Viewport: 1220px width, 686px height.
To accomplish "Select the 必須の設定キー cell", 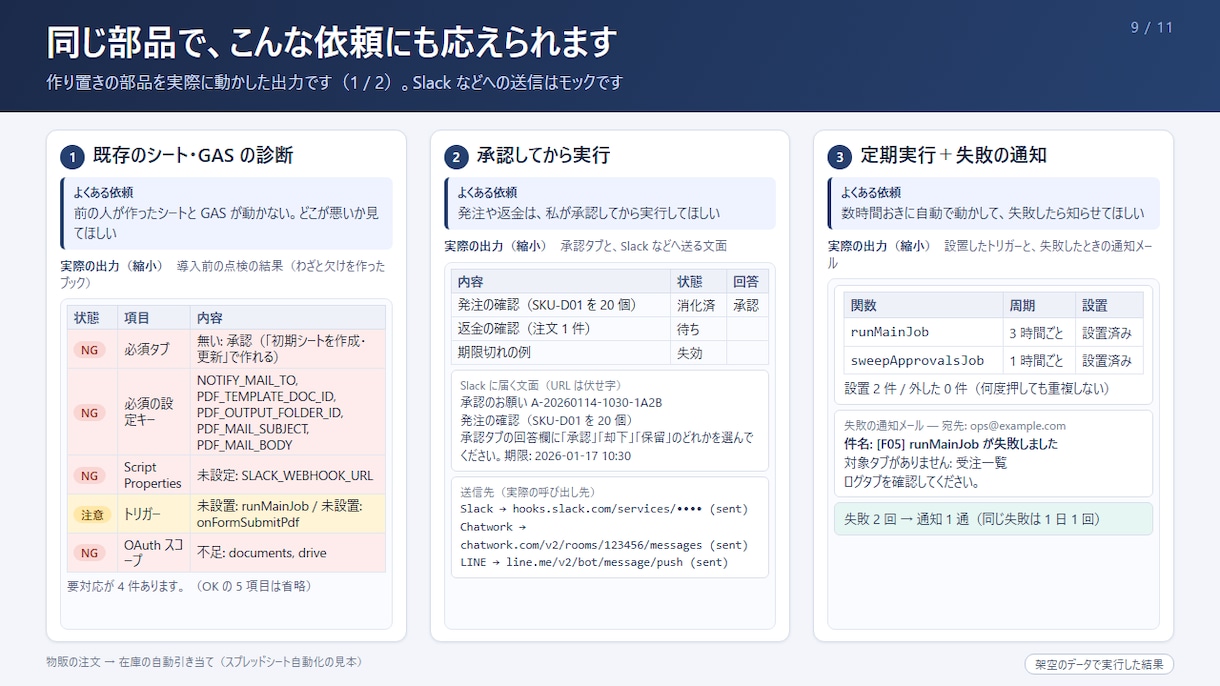I will [154, 413].
